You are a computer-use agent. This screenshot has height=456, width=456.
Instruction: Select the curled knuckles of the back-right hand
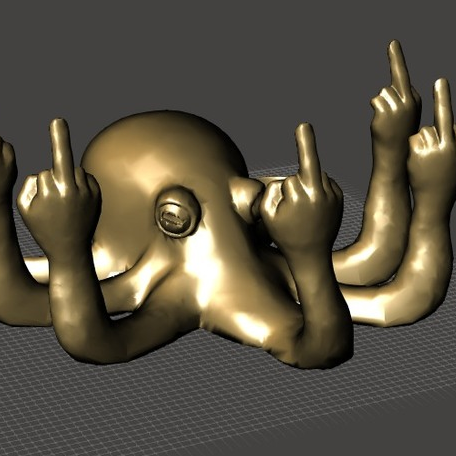click(x=383, y=102)
